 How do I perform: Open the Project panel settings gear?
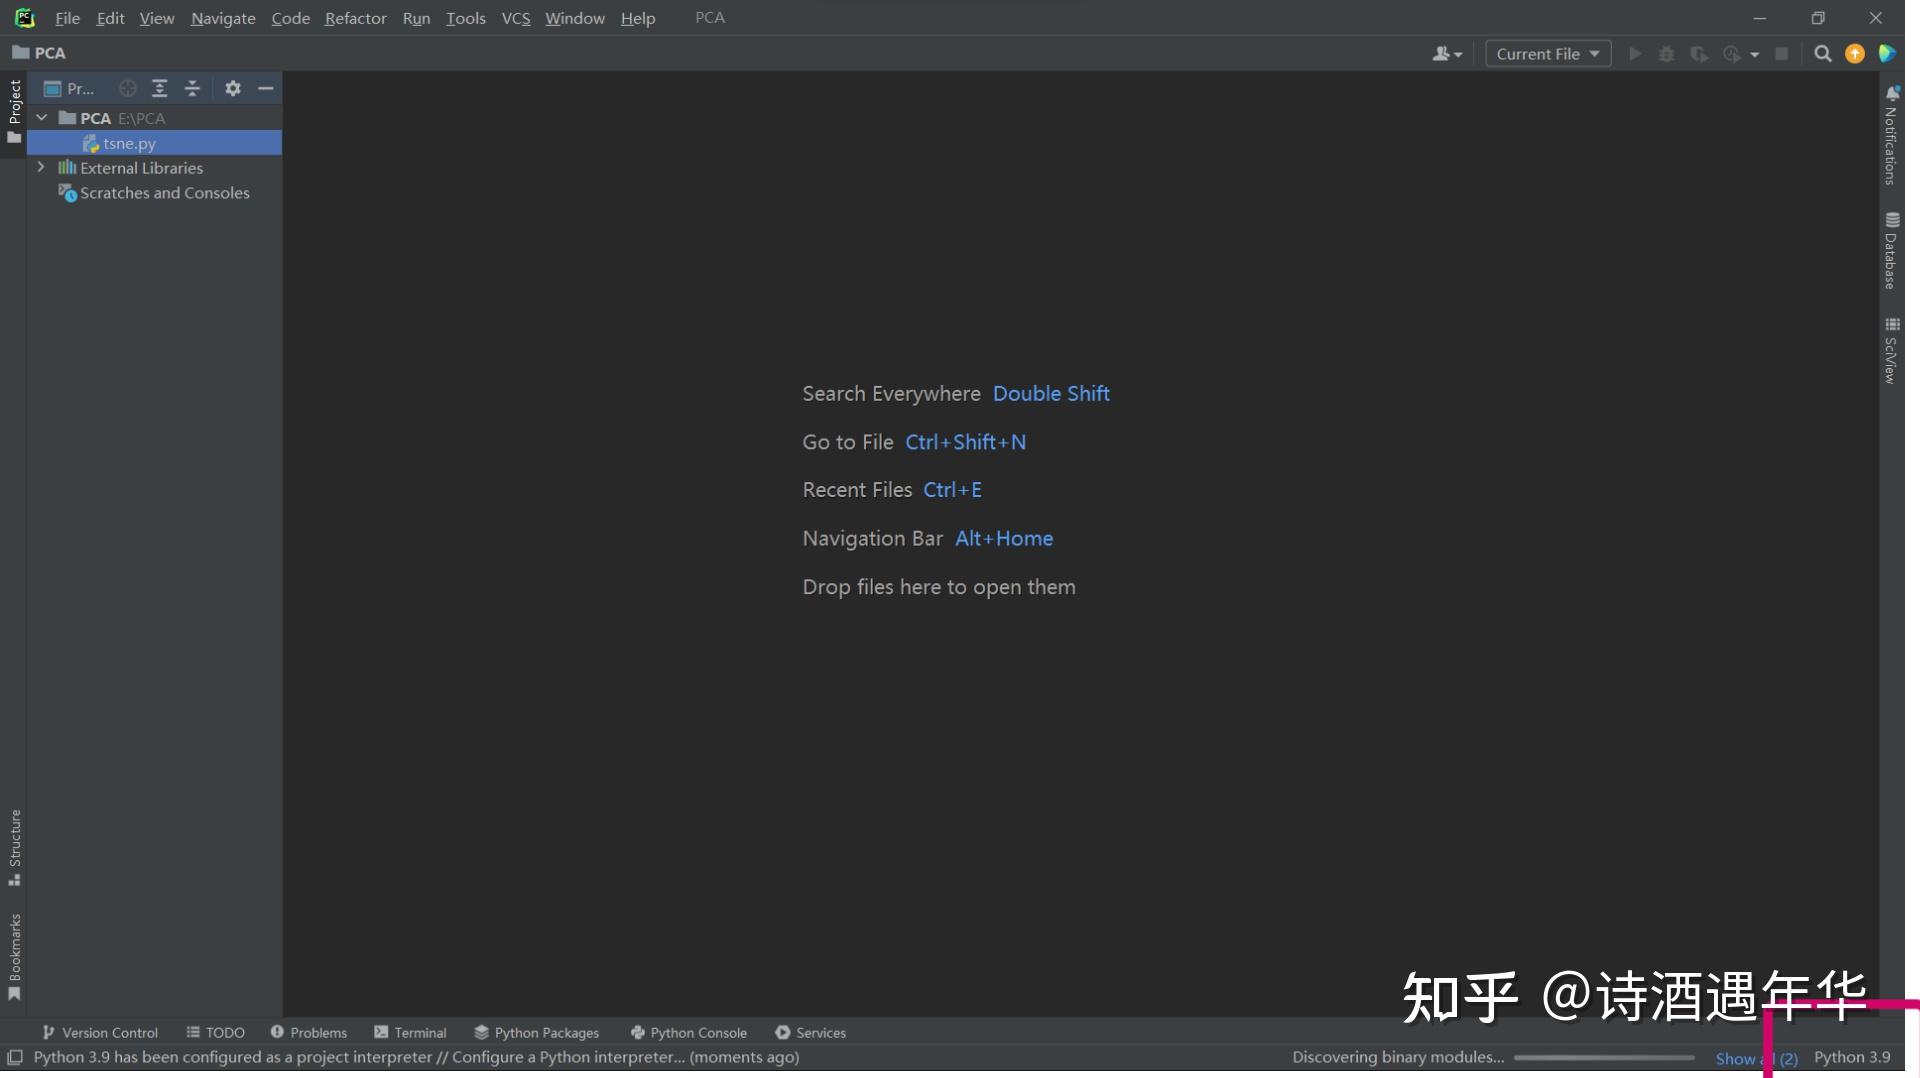[233, 88]
